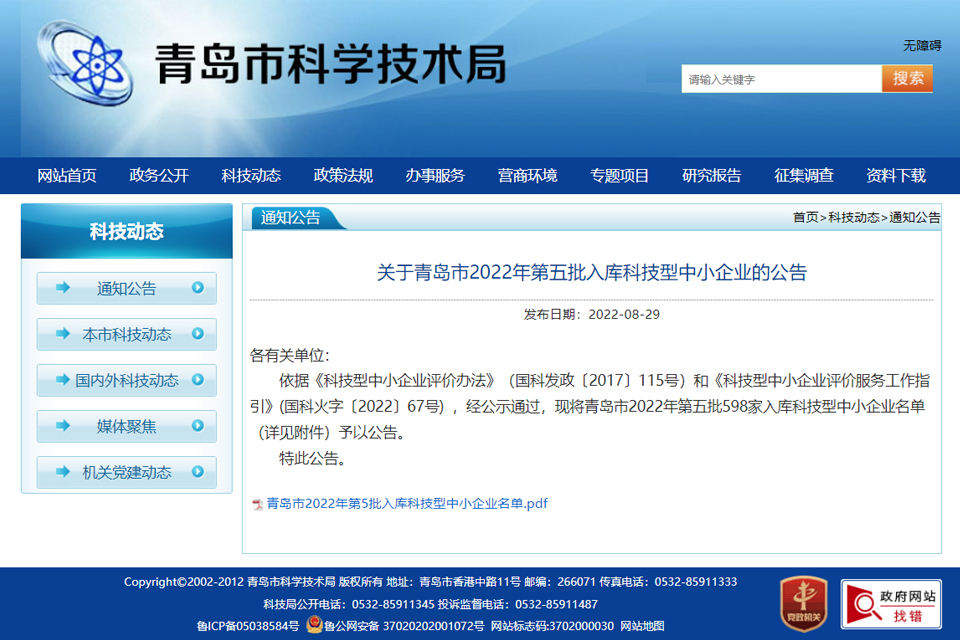Click the 科技动态 sidebar panel header
The width and height of the screenshot is (960, 640).
127,231
